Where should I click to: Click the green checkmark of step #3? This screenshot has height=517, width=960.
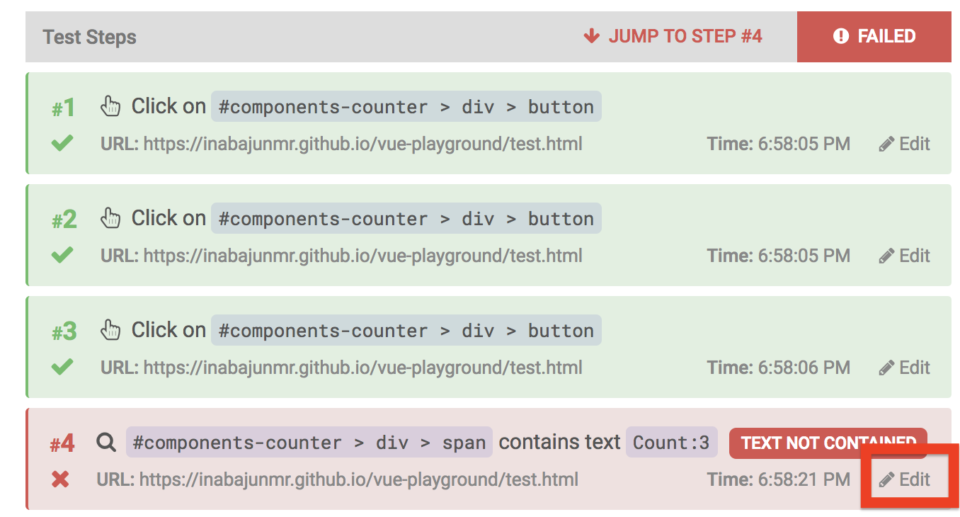[62, 367]
